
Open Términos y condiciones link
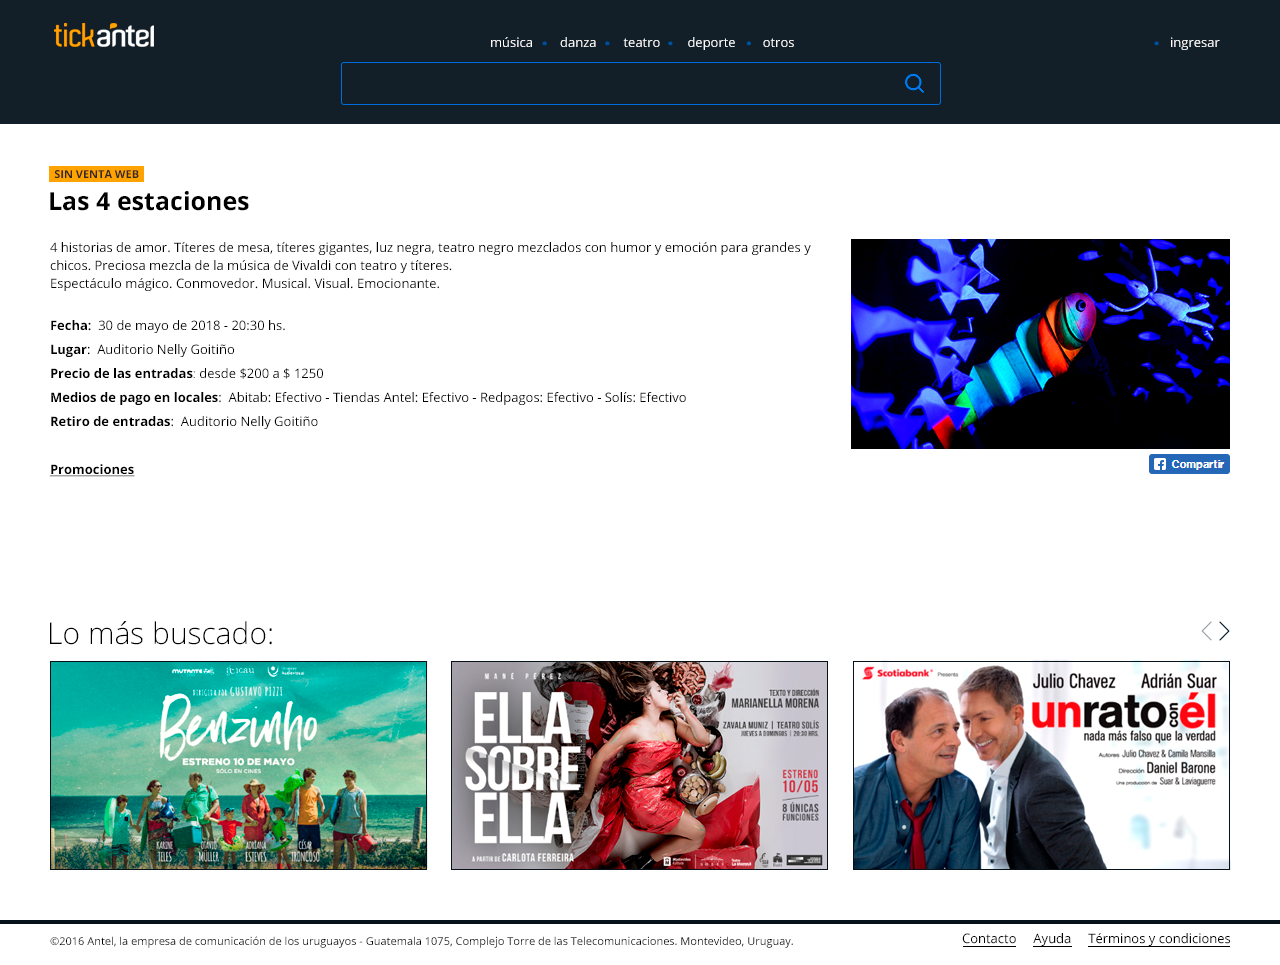click(1159, 939)
